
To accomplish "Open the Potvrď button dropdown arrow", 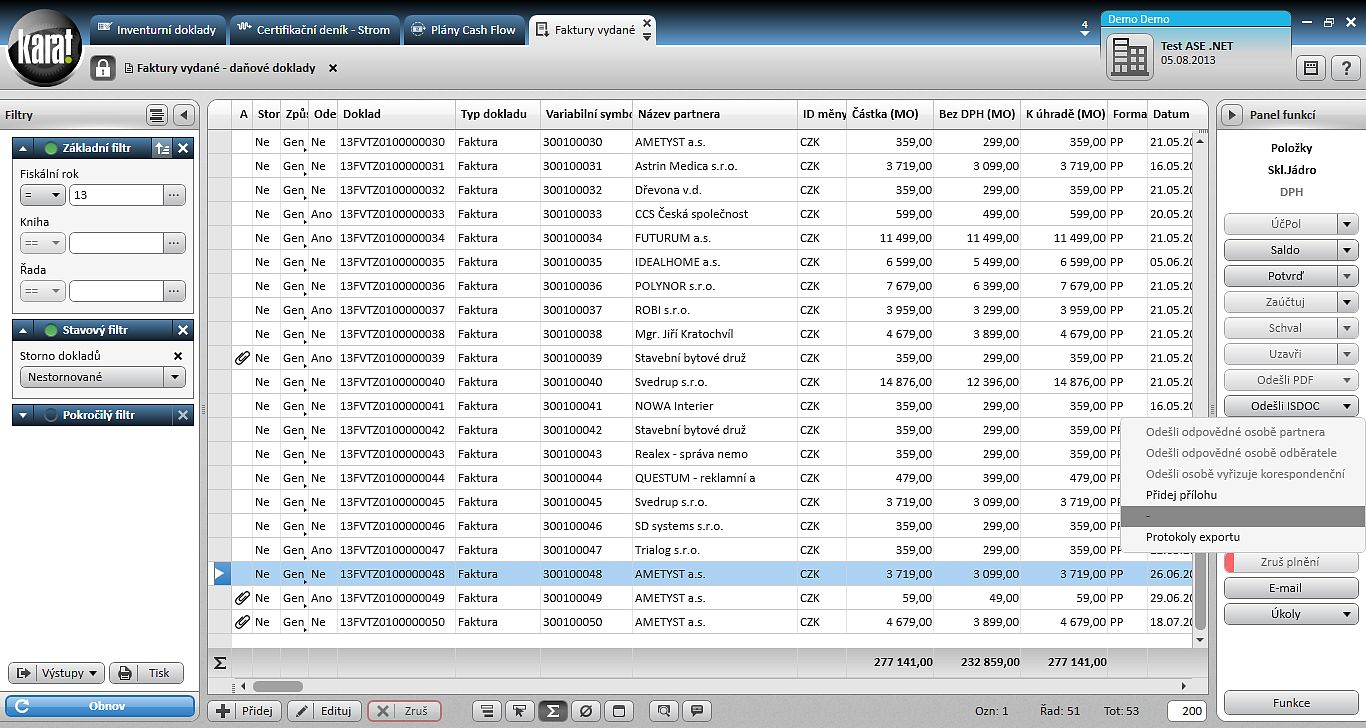I will (1348, 276).
